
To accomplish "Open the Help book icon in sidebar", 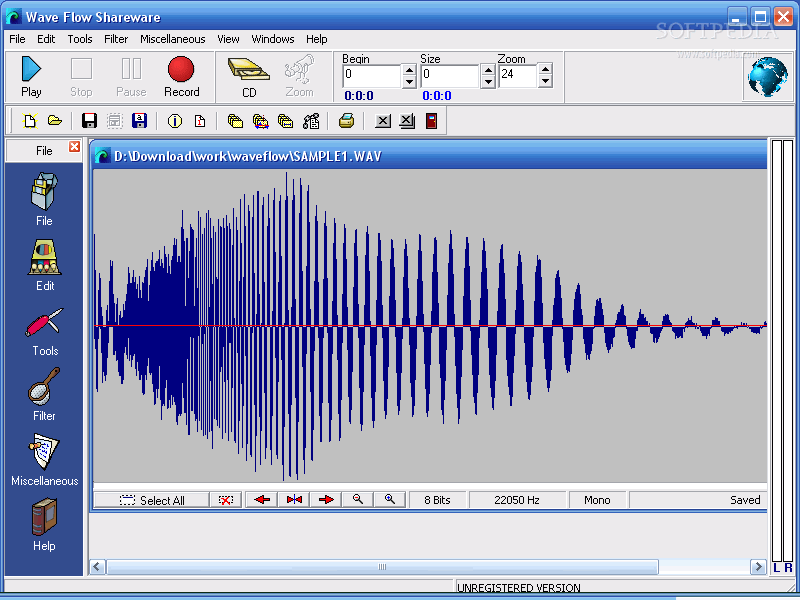I will (x=44, y=524).
